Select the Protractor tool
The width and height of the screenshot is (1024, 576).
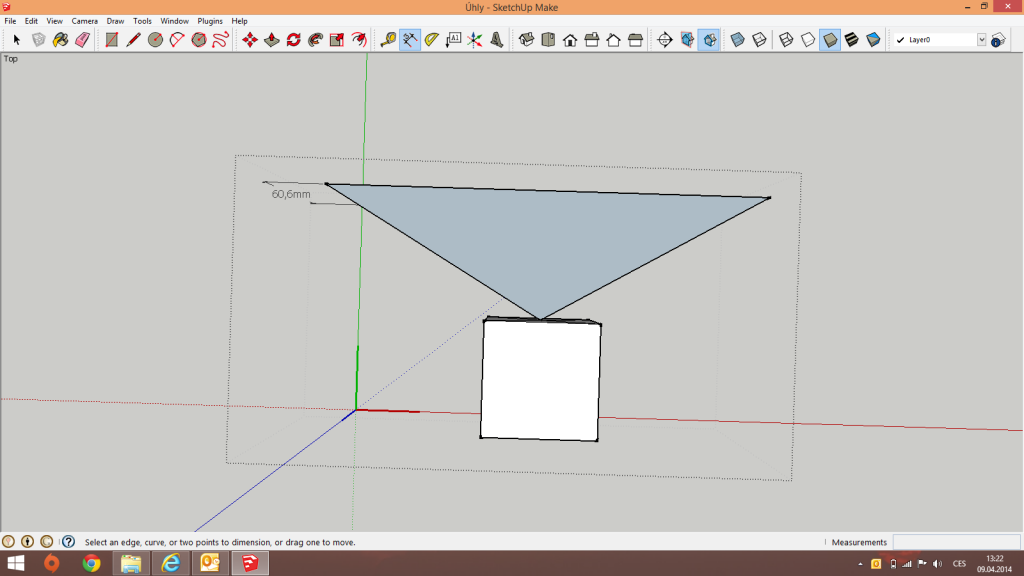tap(431, 40)
